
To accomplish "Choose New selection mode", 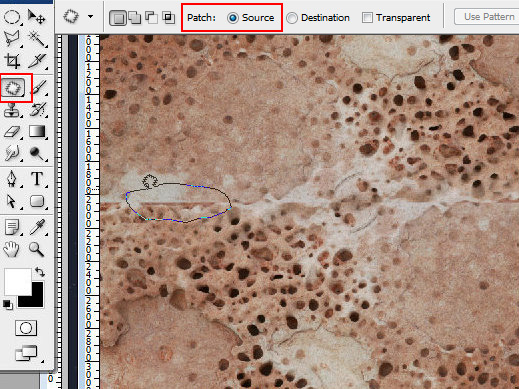I will [x=118, y=18].
